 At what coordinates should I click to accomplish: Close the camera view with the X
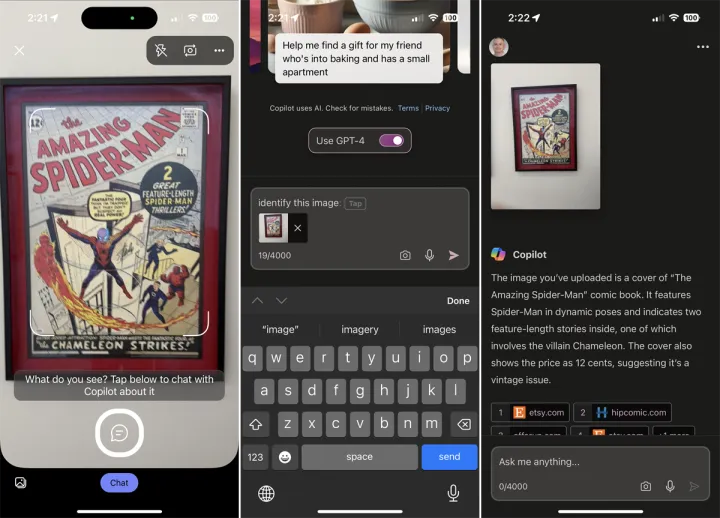pyautogui.click(x=19, y=50)
